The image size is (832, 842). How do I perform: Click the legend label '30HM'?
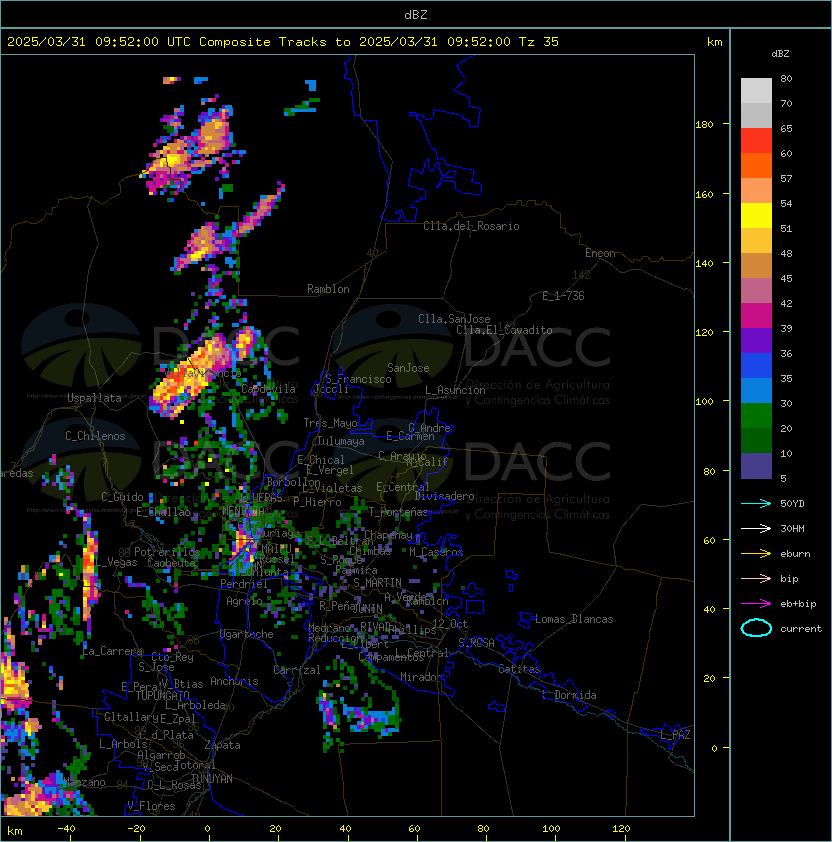792,528
